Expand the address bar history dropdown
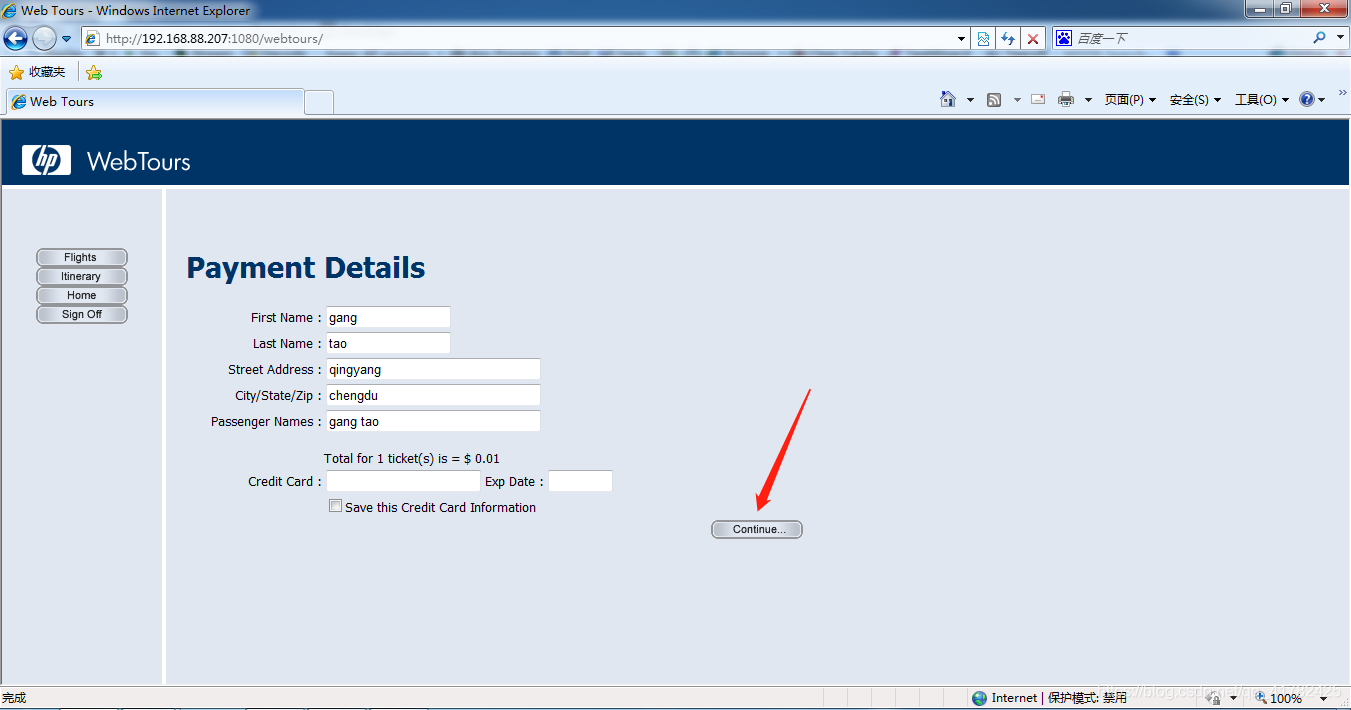This screenshot has height=710, width=1351. click(962, 39)
